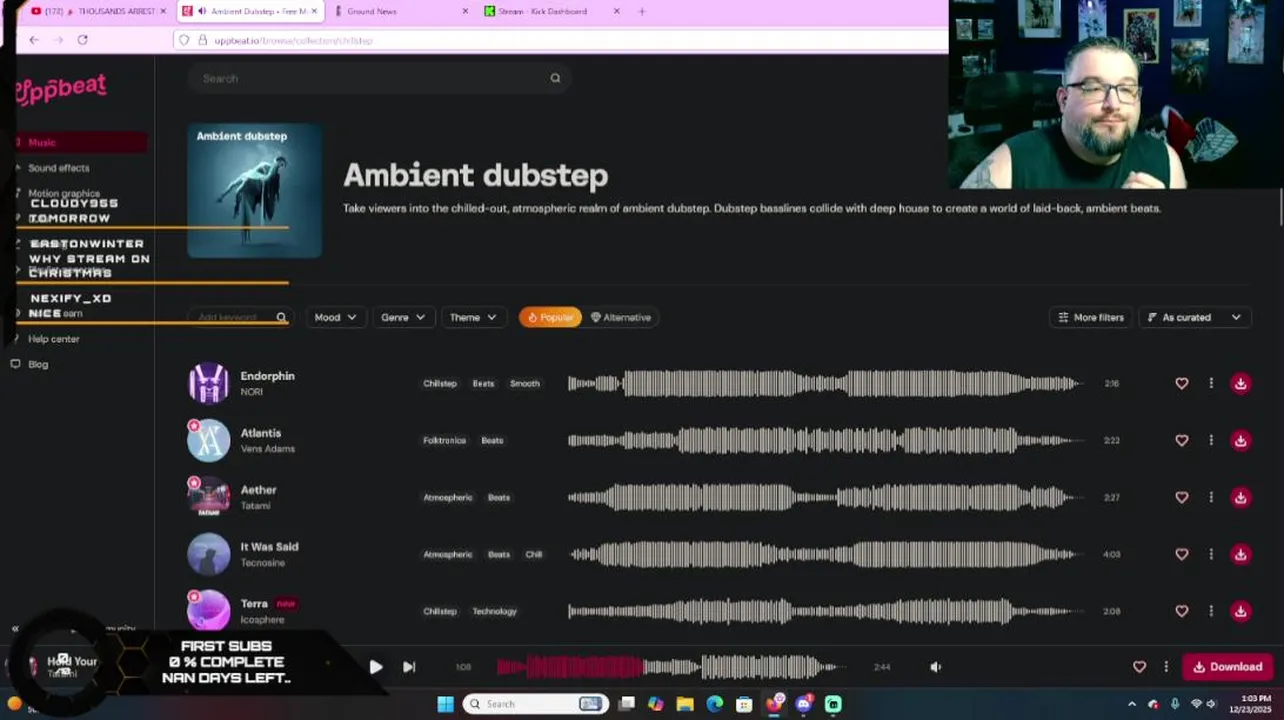Favorite the Terra track with heart
Viewport: 1284px width, 720px height.
pyautogui.click(x=1182, y=611)
